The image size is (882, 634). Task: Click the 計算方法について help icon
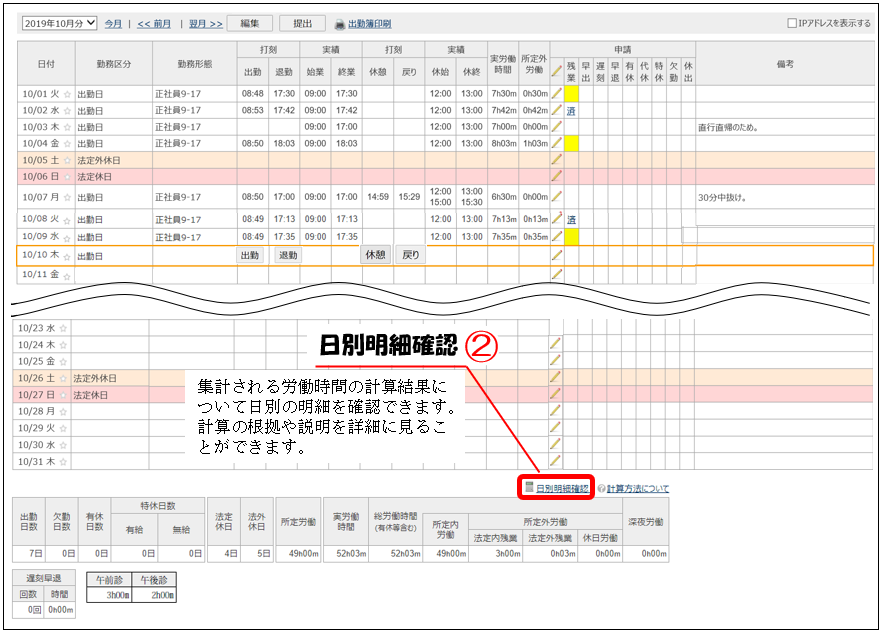click(601, 489)
